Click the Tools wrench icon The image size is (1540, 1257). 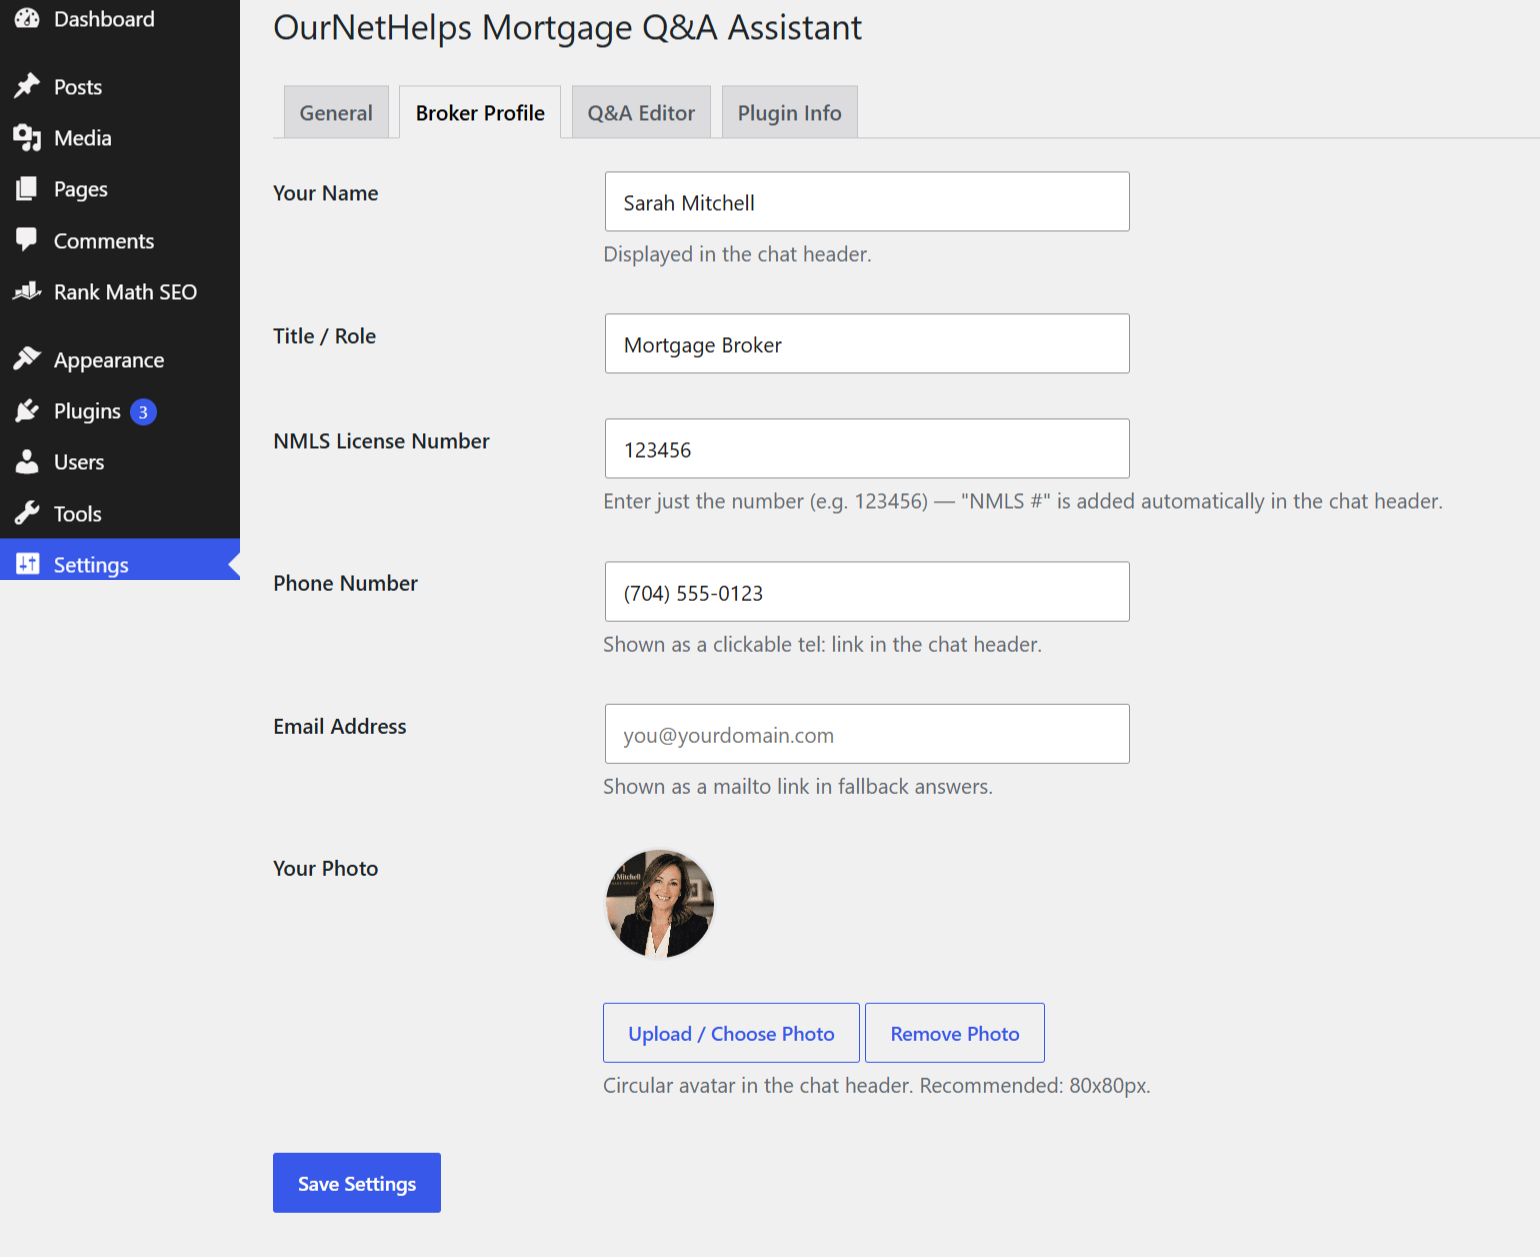click(x=27, y=513)
